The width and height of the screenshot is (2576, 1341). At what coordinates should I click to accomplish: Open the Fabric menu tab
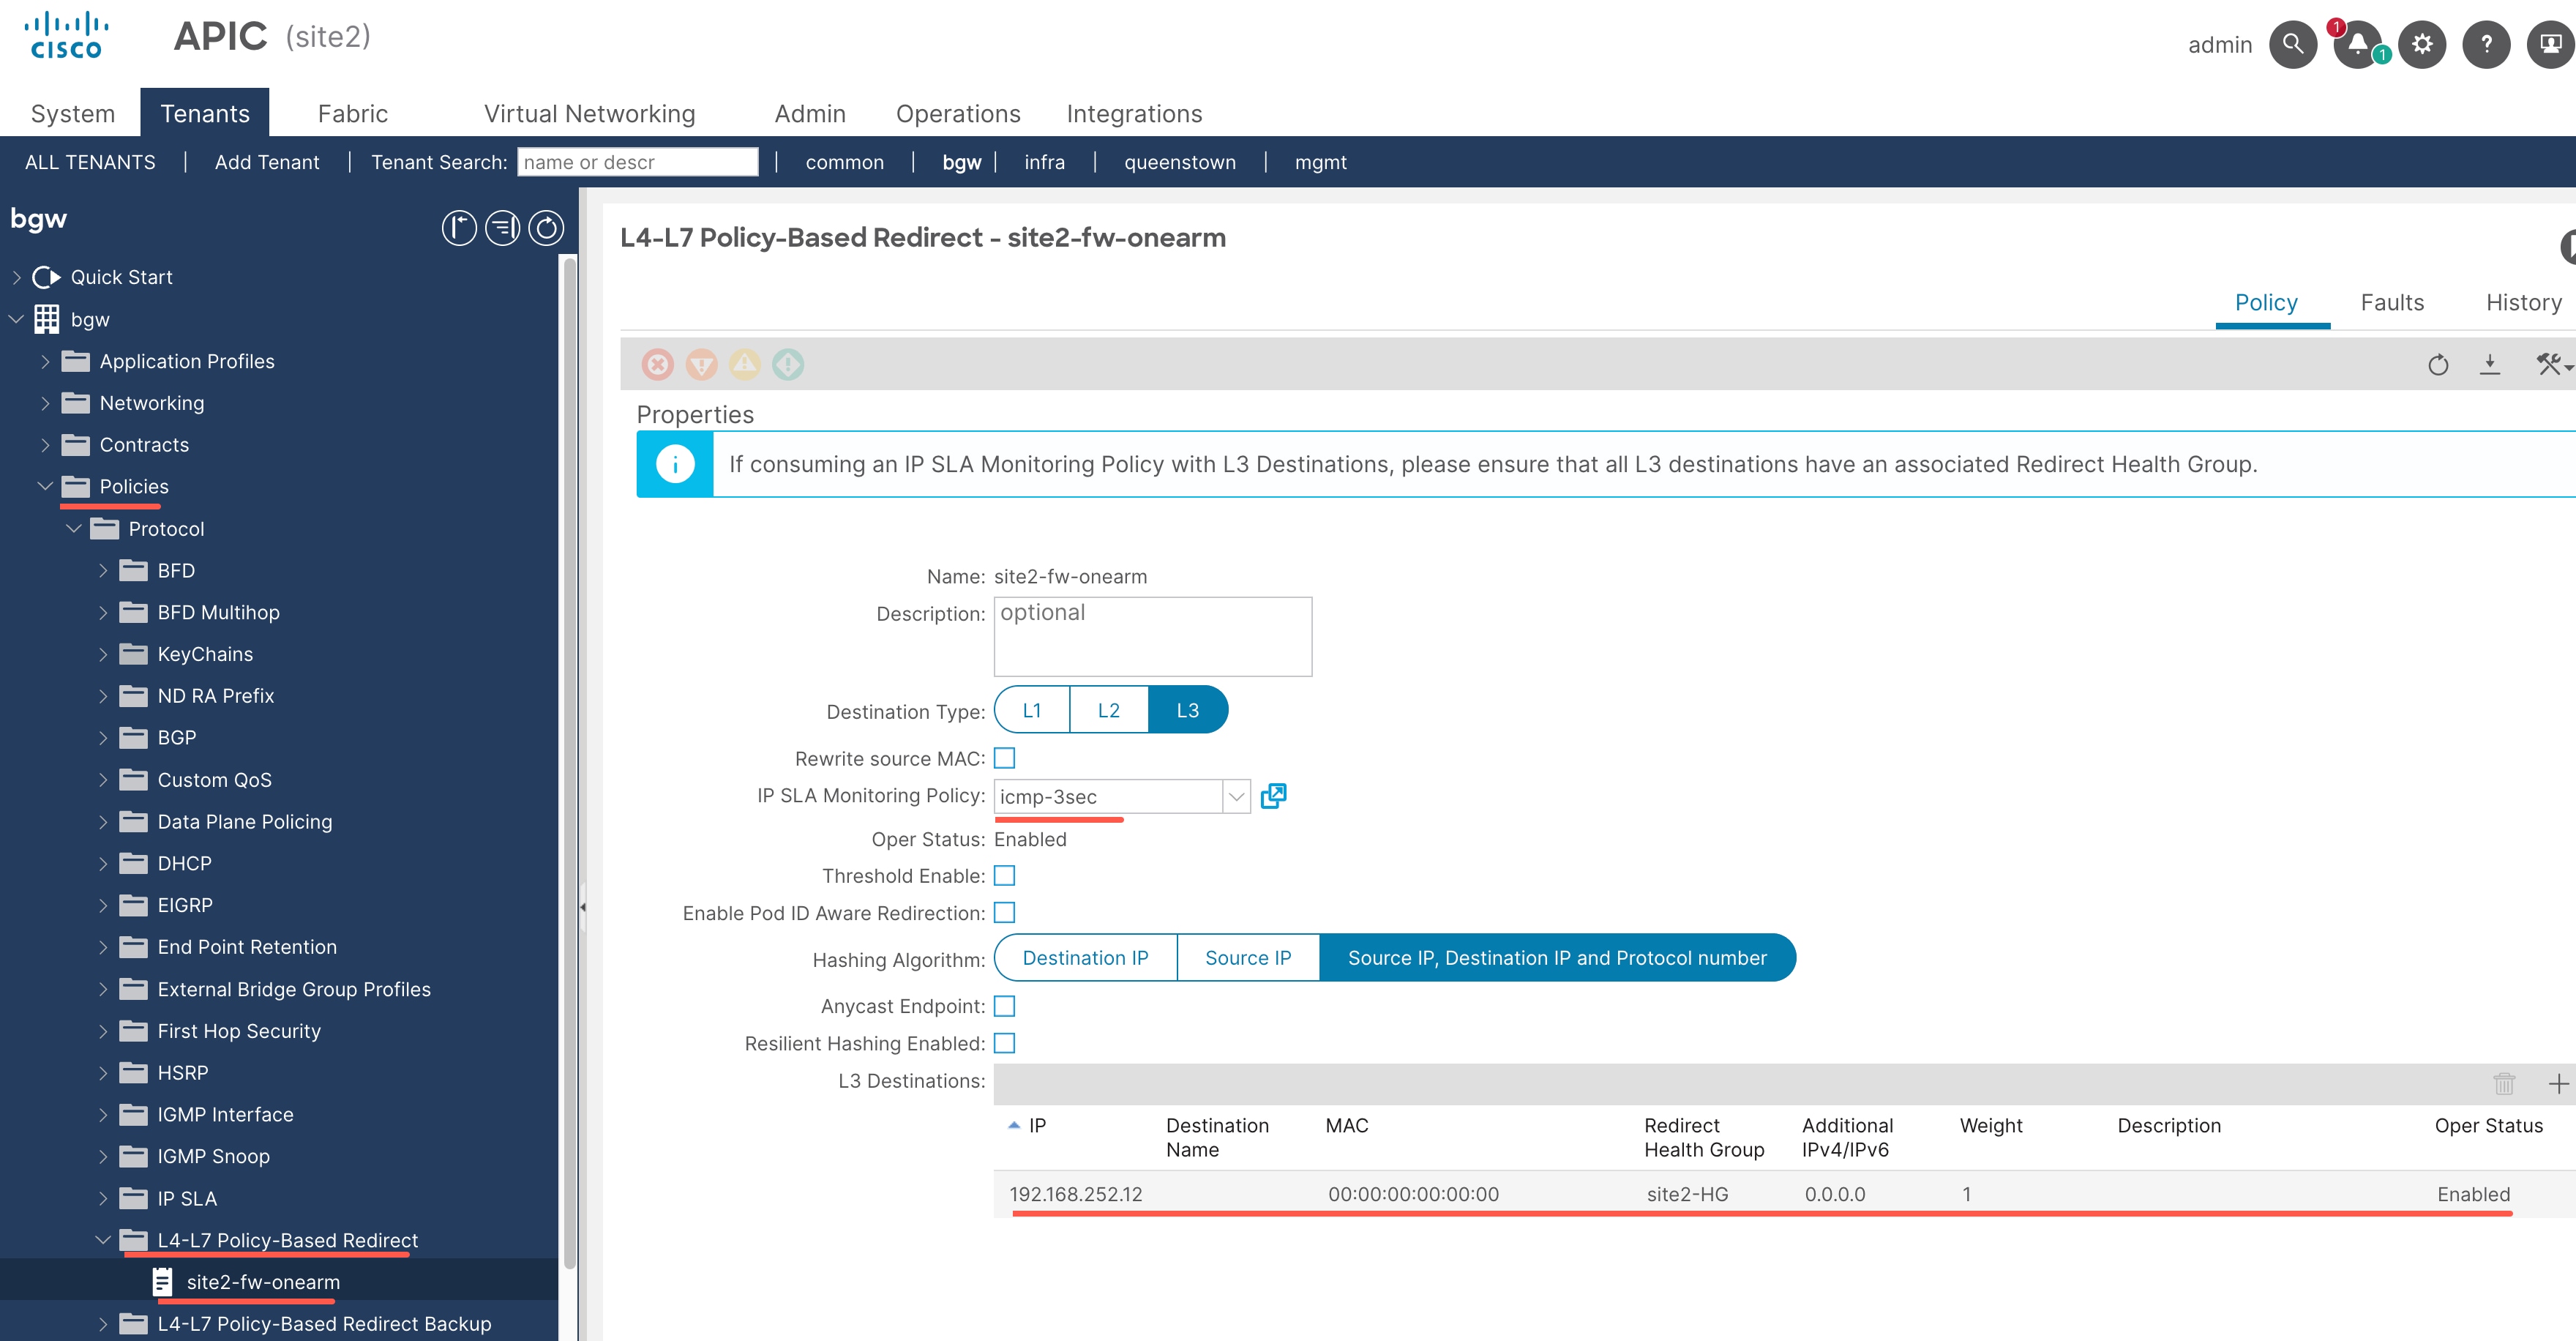353,114
